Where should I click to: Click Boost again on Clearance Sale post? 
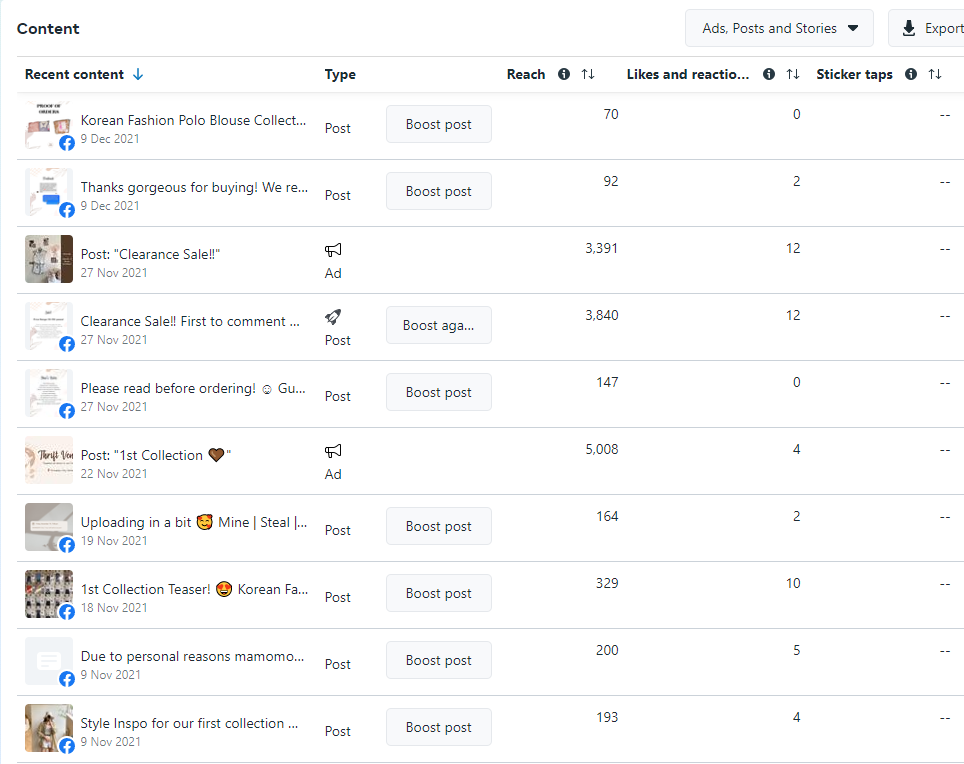pos(438,325)
